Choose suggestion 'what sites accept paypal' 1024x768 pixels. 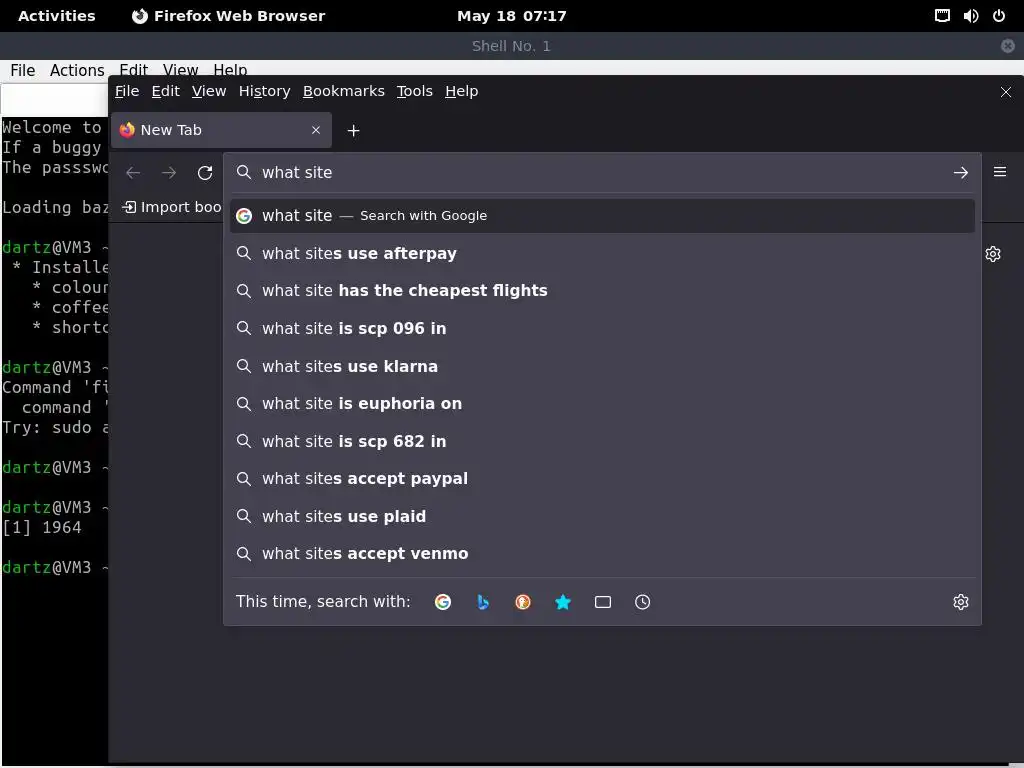(x=602, y=479)
